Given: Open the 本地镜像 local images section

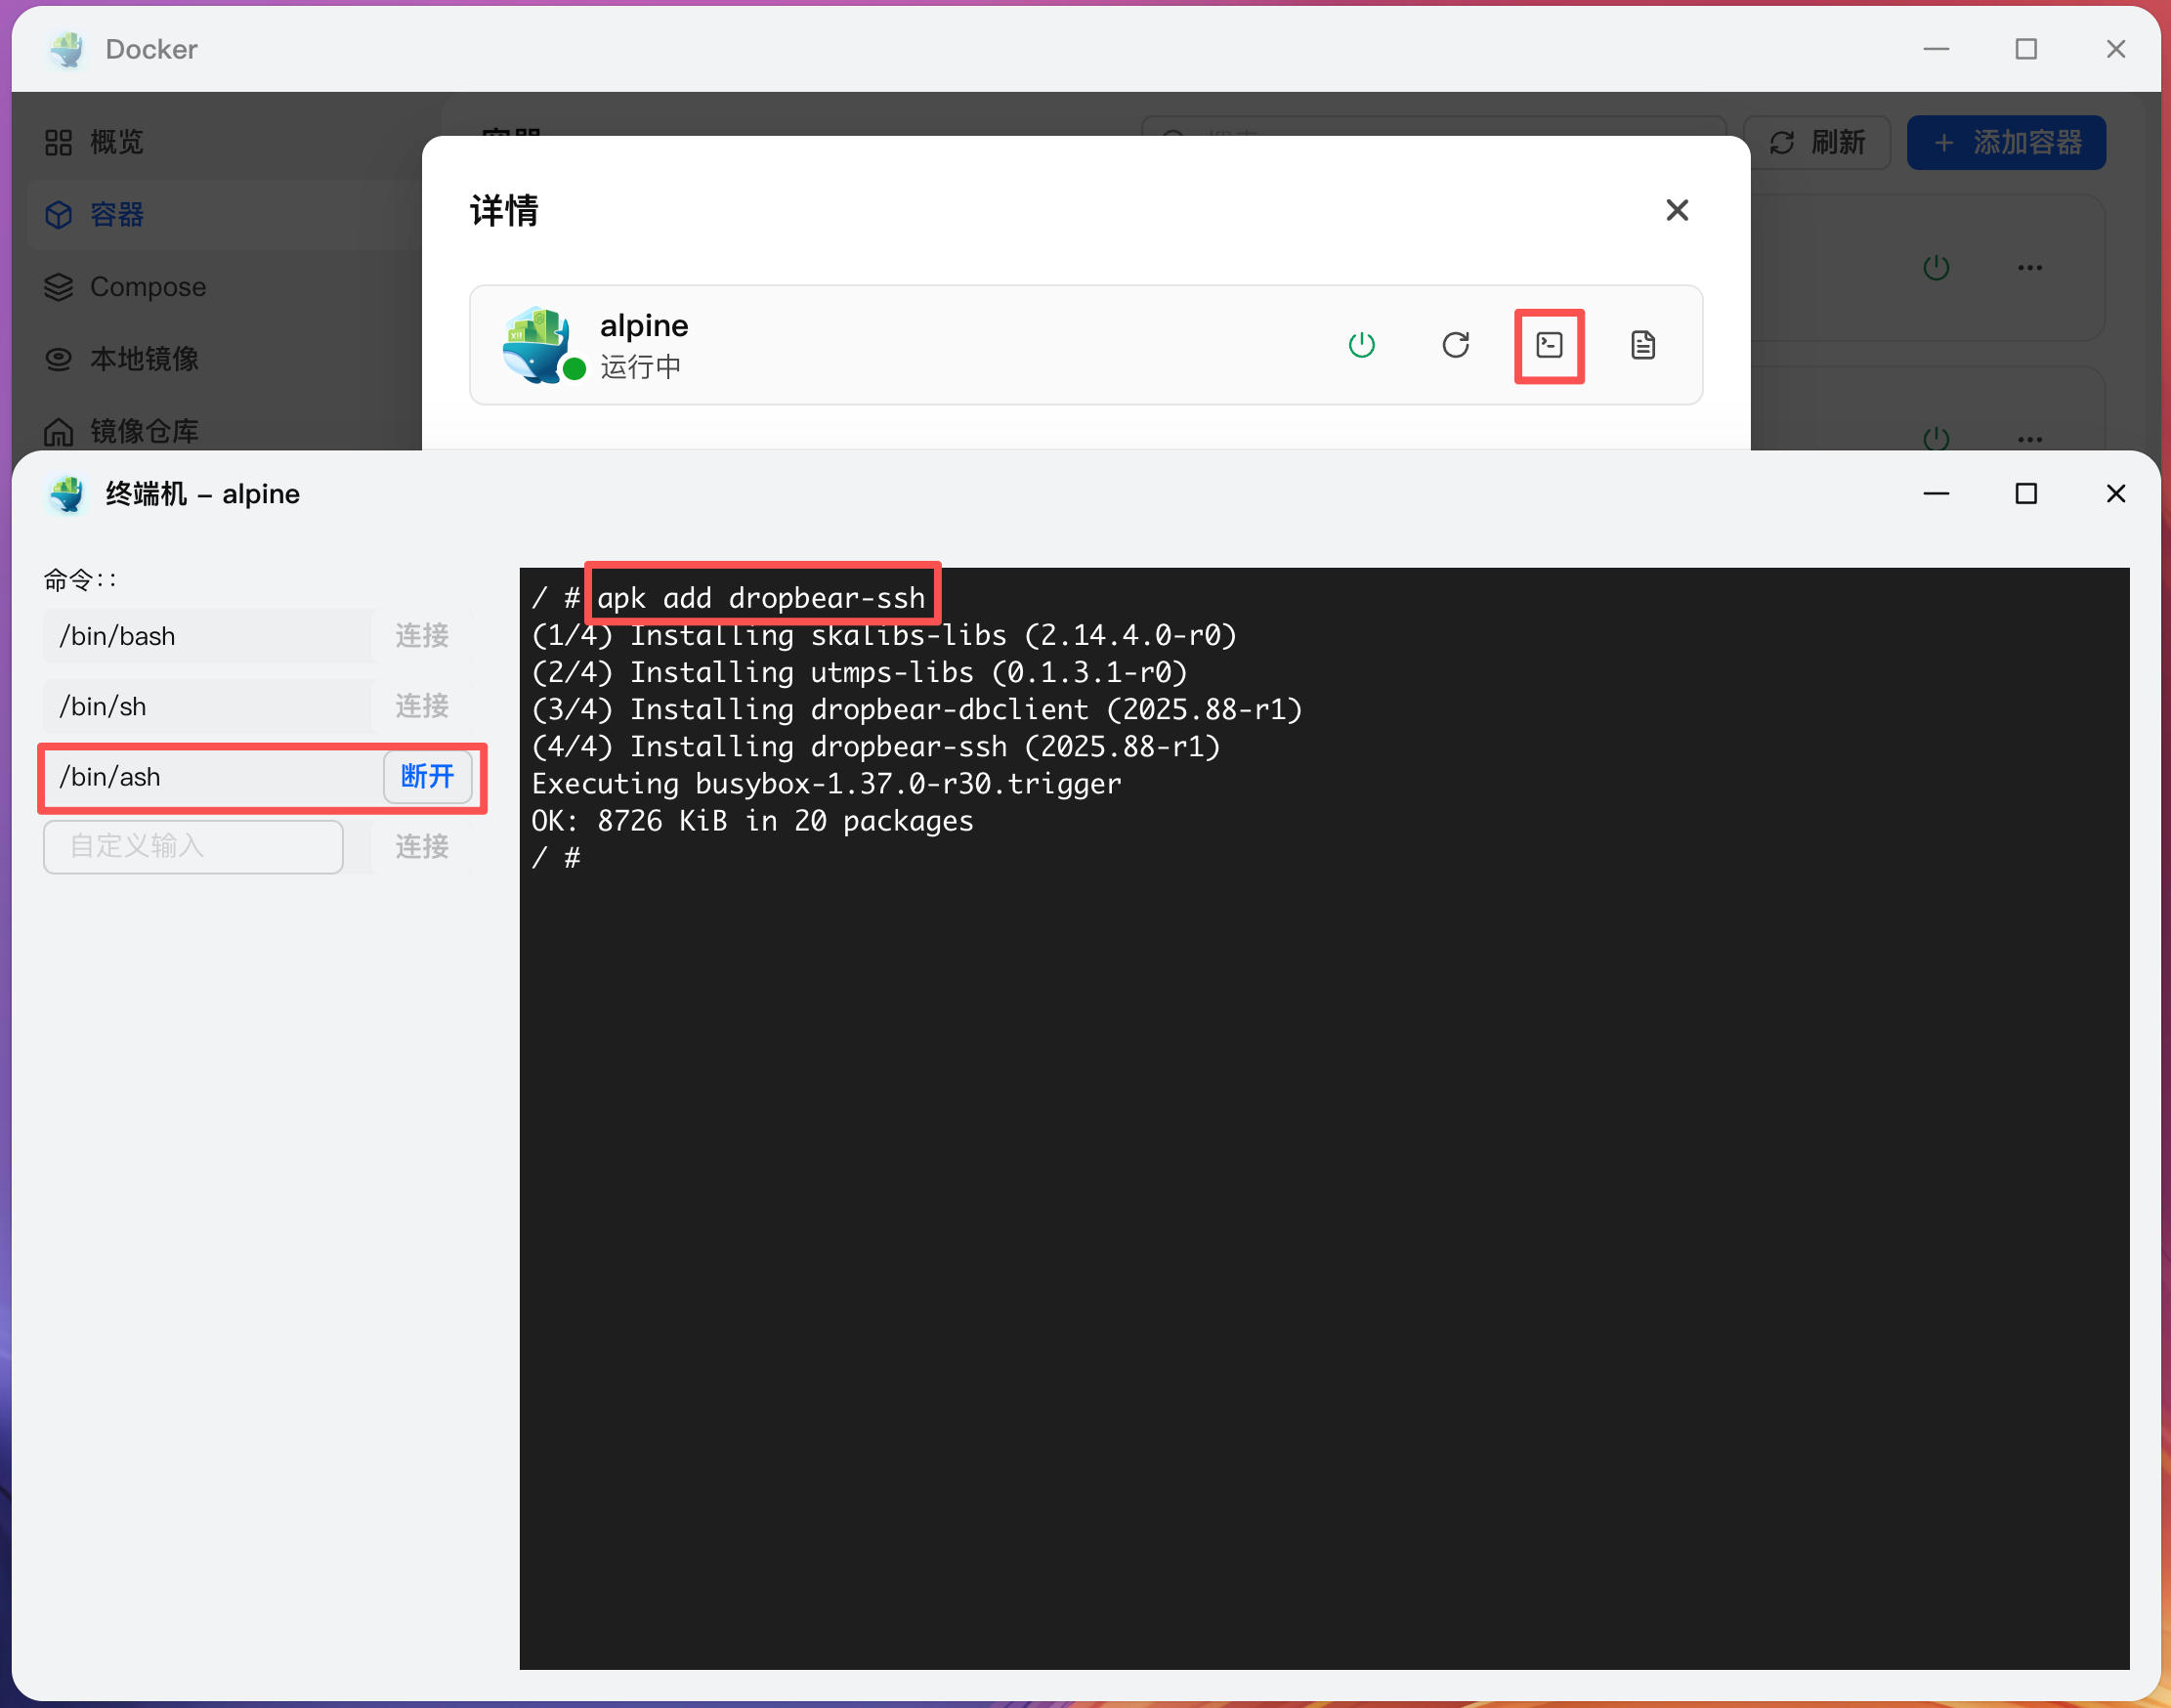Looking at the screenshot, I should pos(143,358).
